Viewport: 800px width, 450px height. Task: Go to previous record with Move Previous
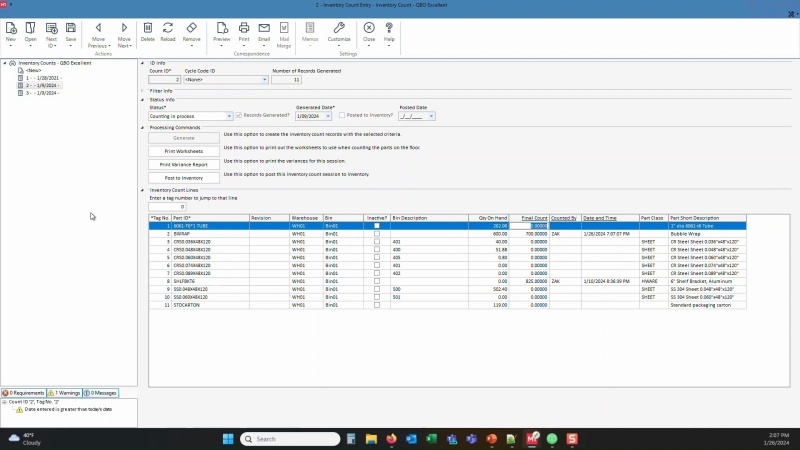(98, 29)
